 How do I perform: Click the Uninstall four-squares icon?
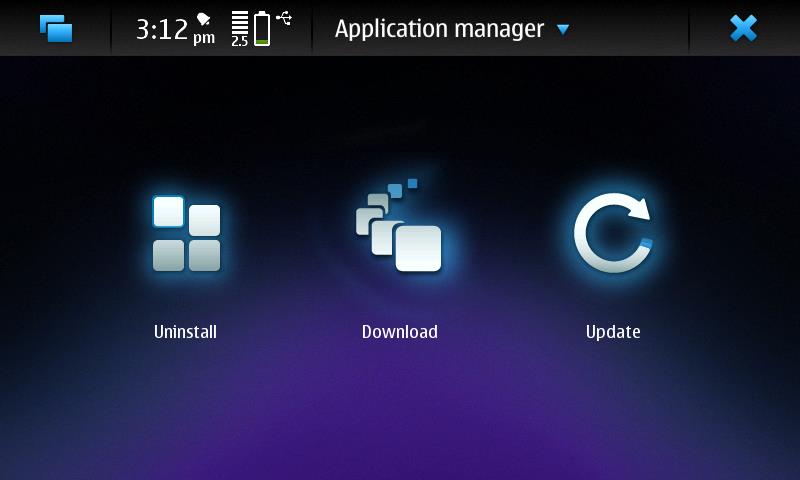pyautogui.click(x=186, y=234)
